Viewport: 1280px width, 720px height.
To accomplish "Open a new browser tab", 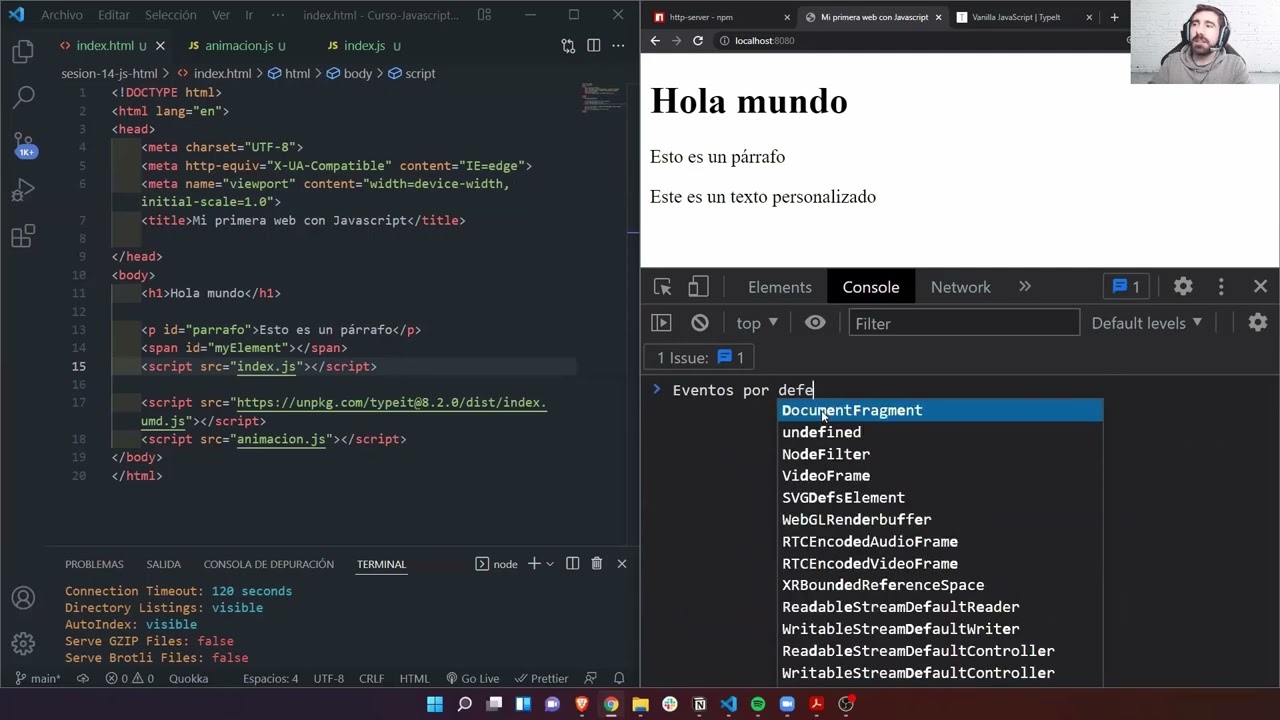I will tap(1114, 17).
